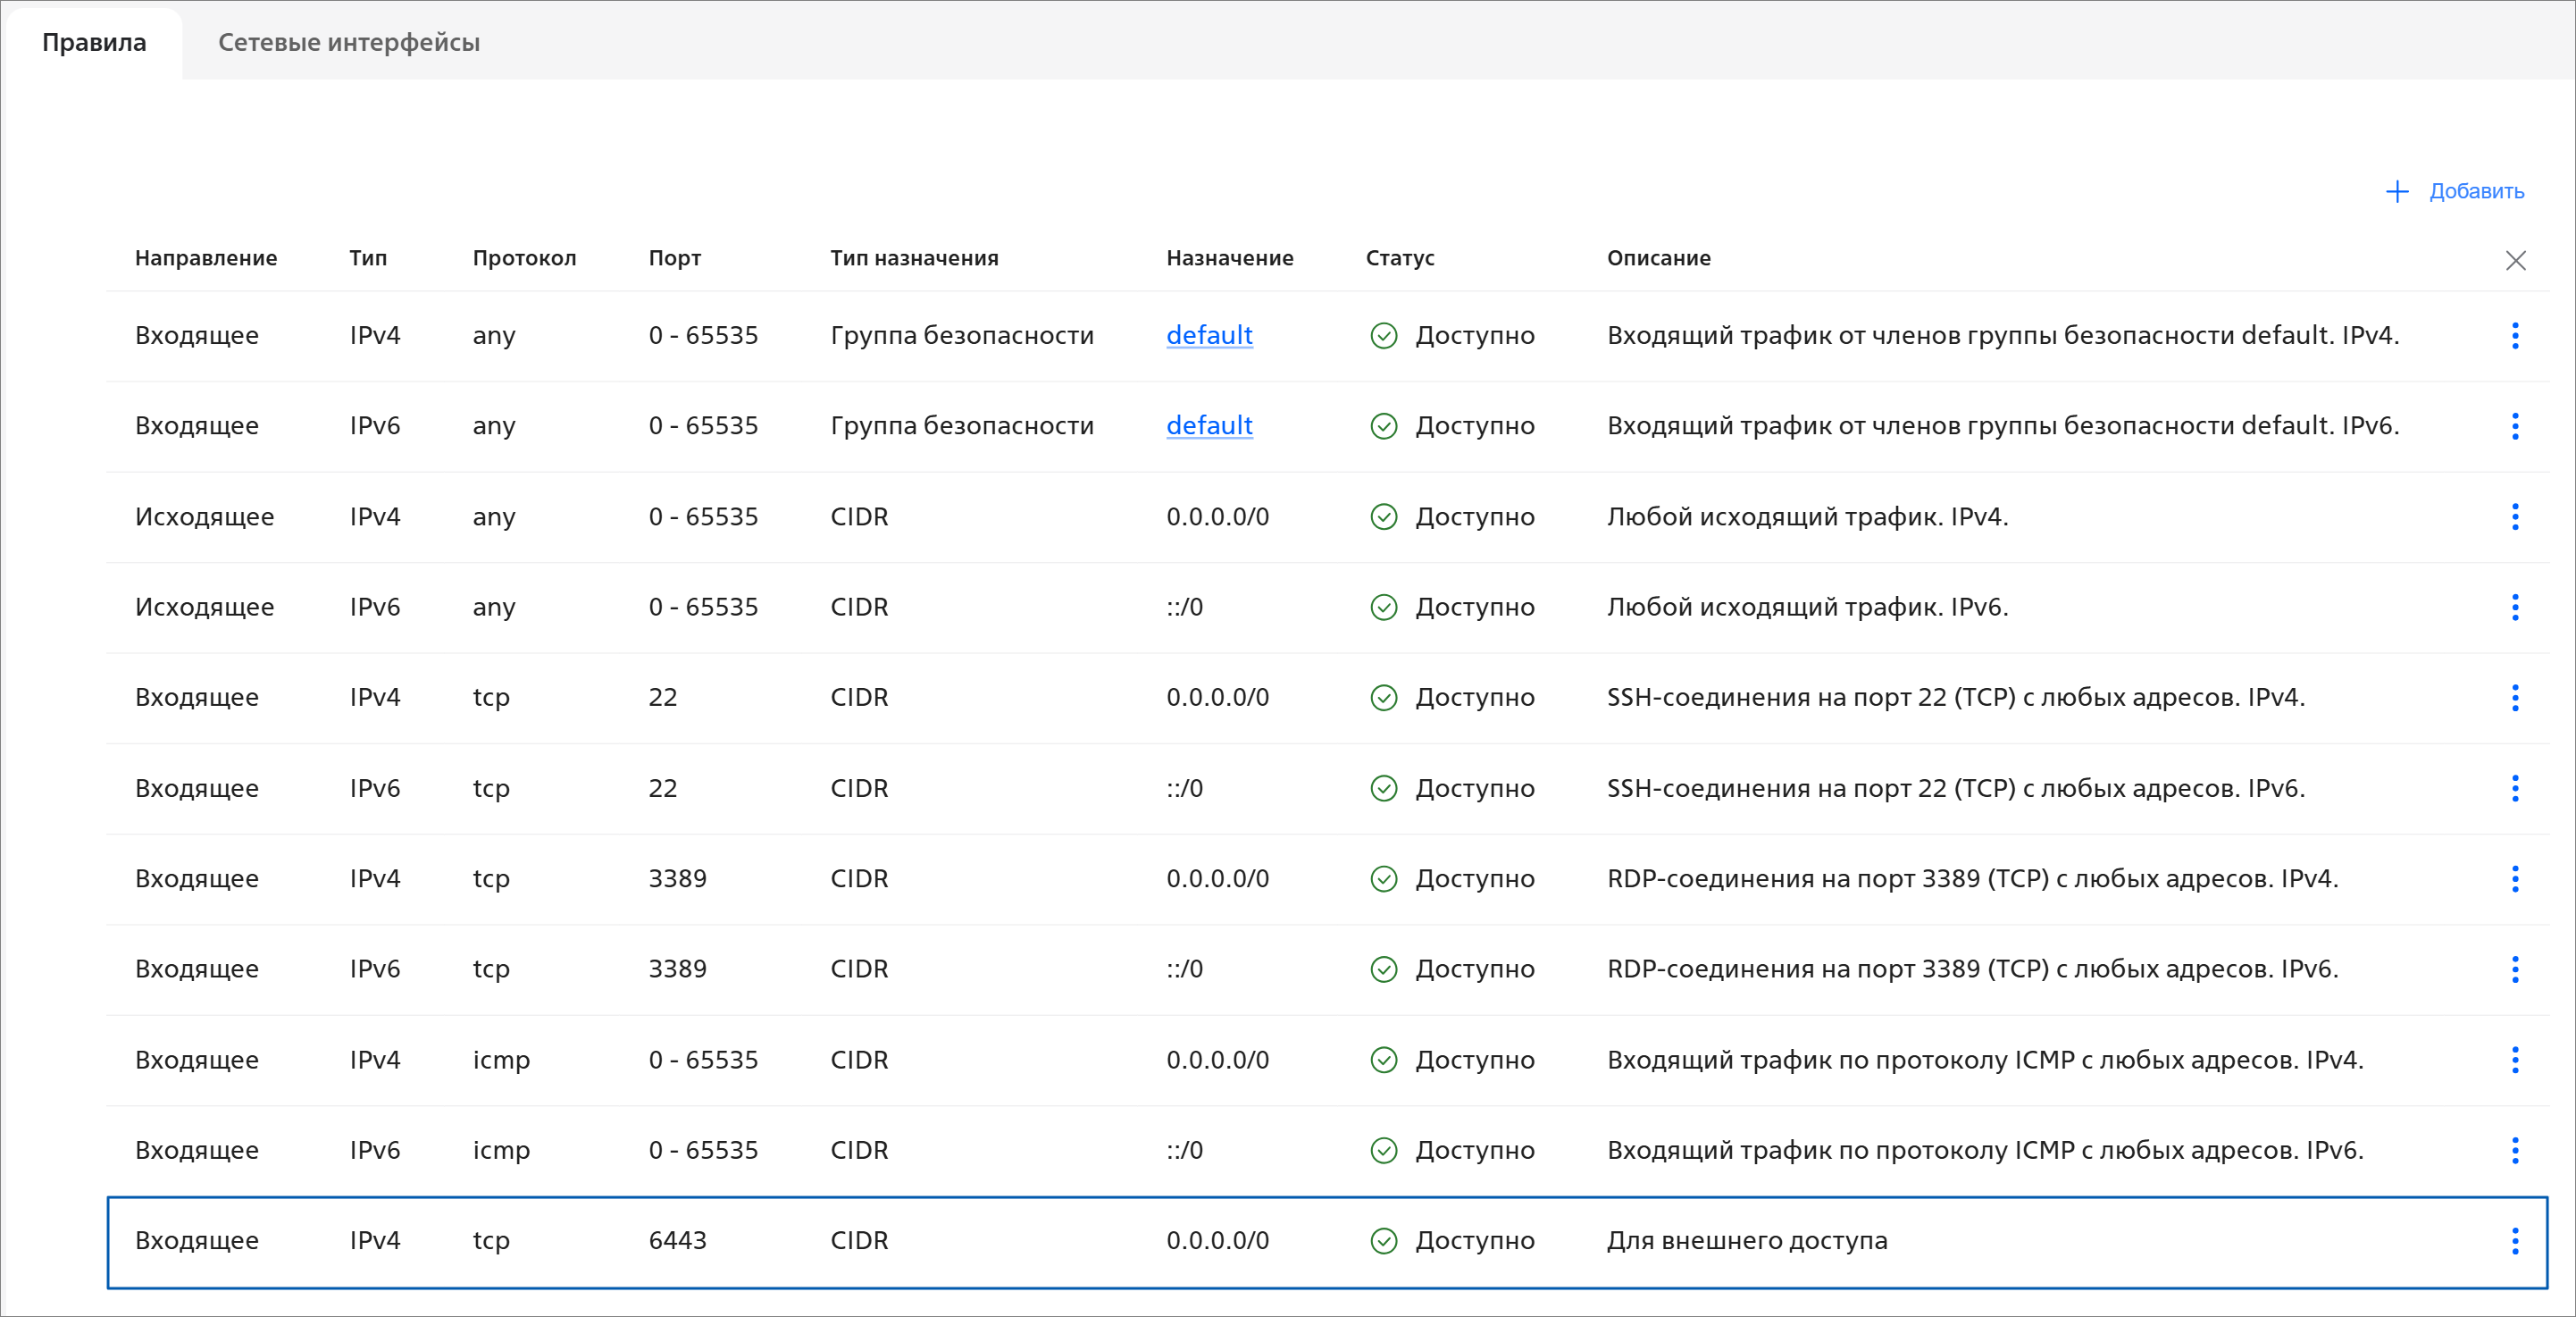Screen dimensions: 2576x1317
Task: Click Добавить to add a rule
Action: click(2476, 192)
